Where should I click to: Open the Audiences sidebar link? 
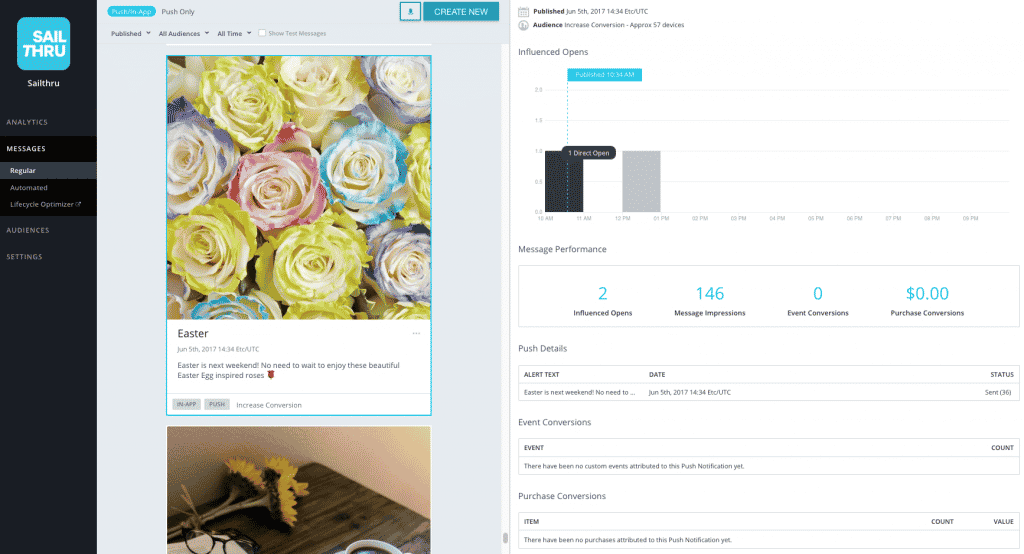click(28, 231)
